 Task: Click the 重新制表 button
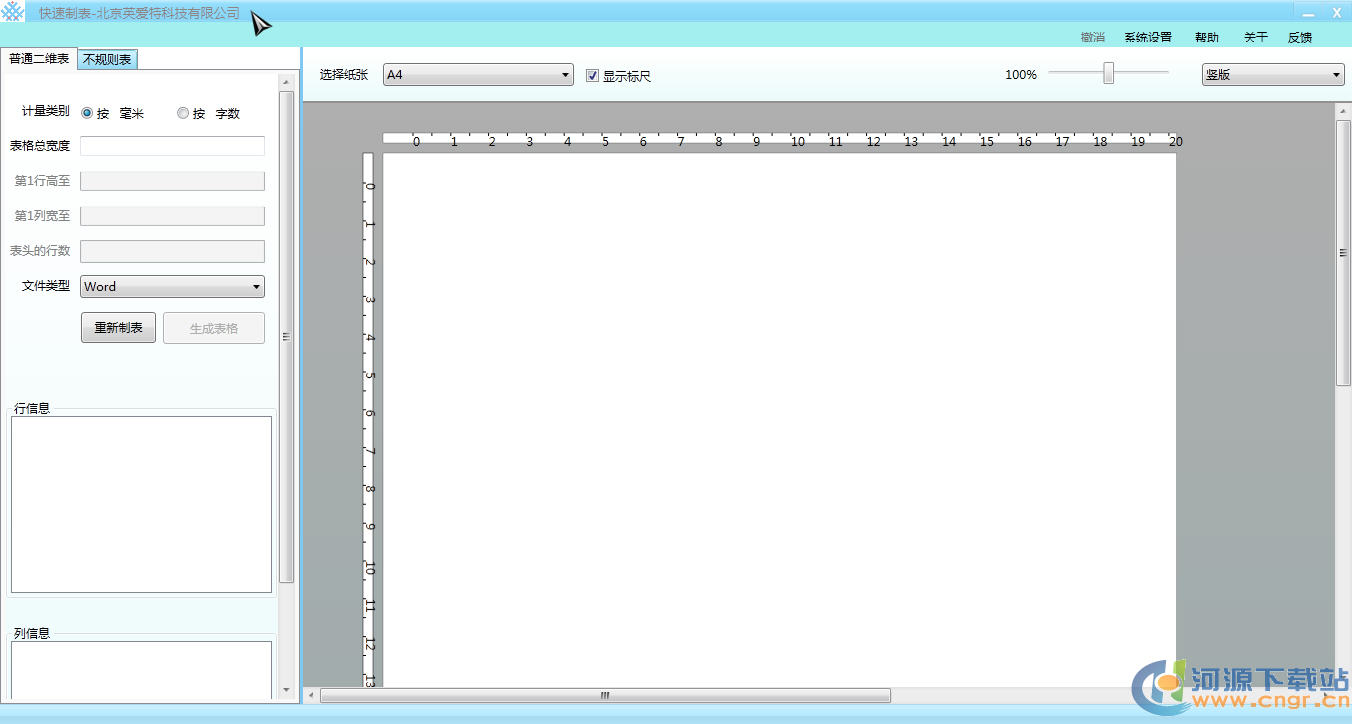pos(118,328)
